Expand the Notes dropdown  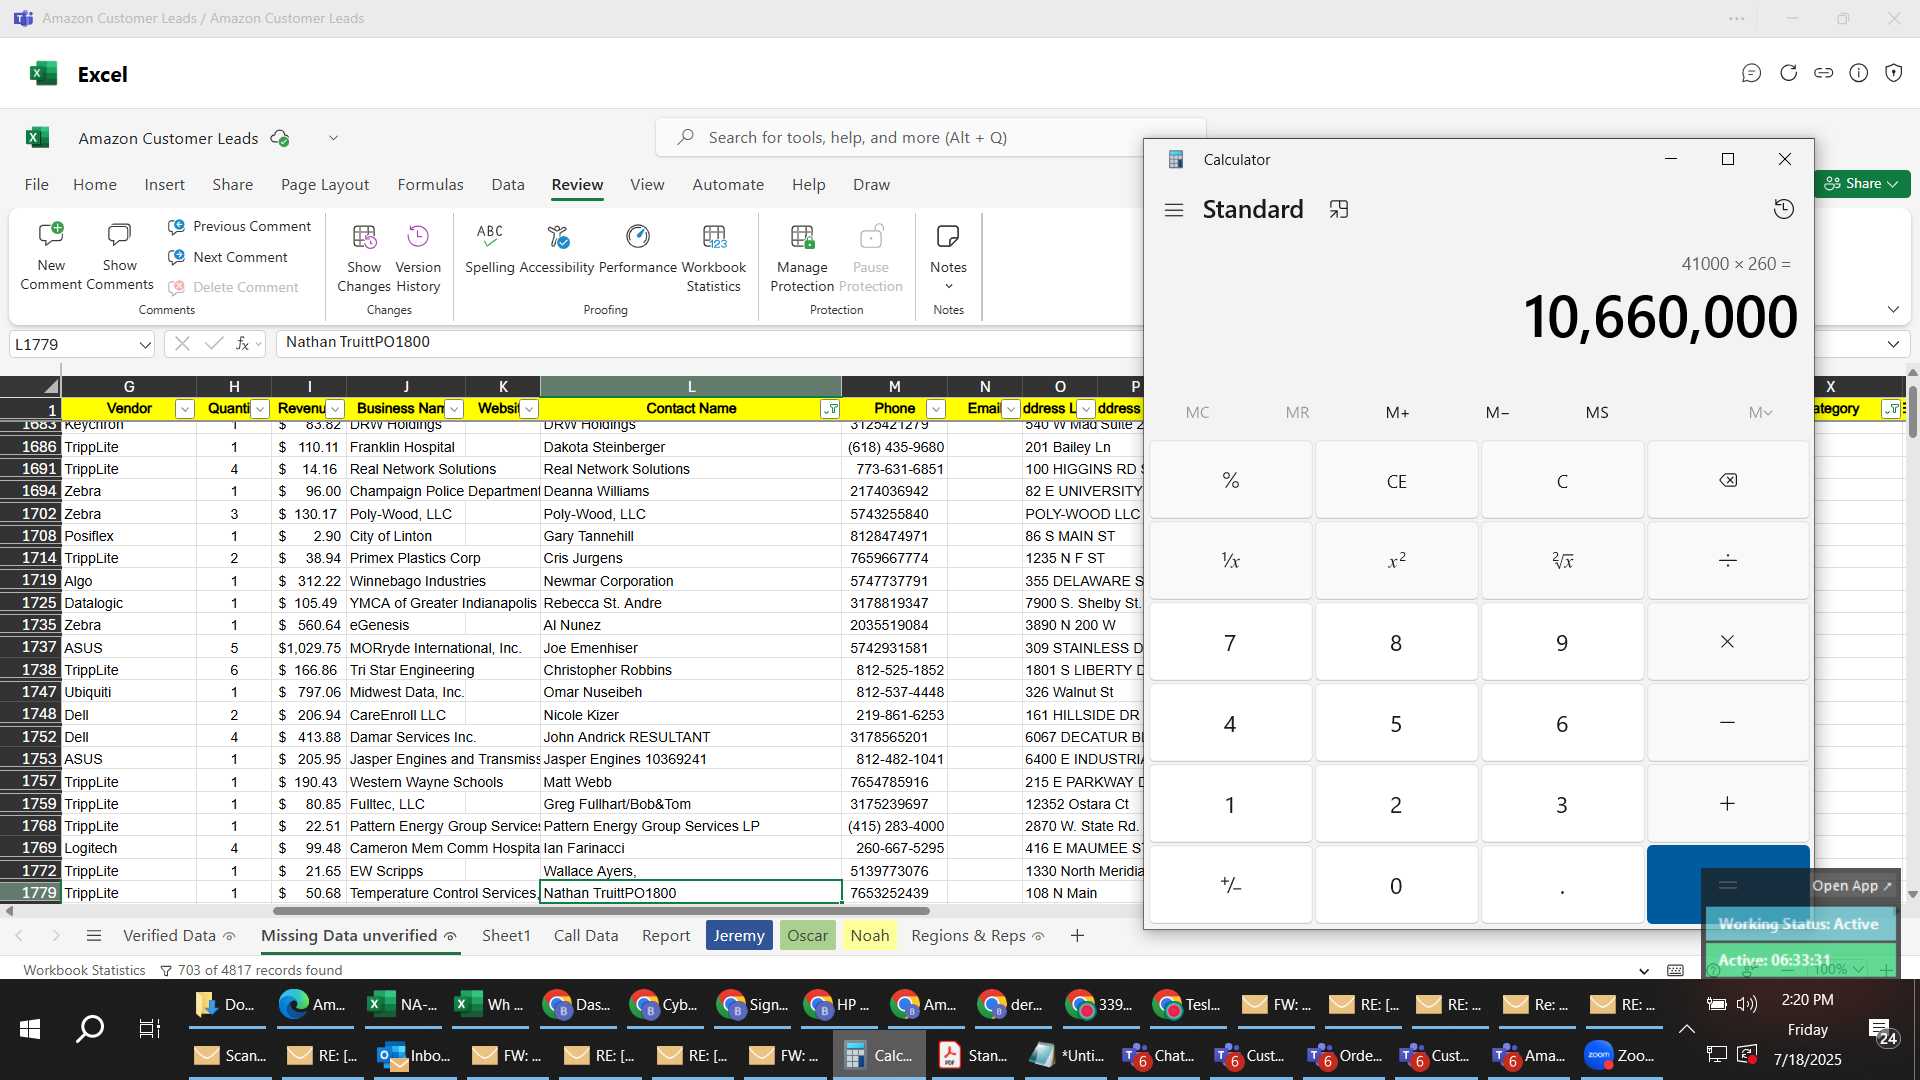pos(949,287)
